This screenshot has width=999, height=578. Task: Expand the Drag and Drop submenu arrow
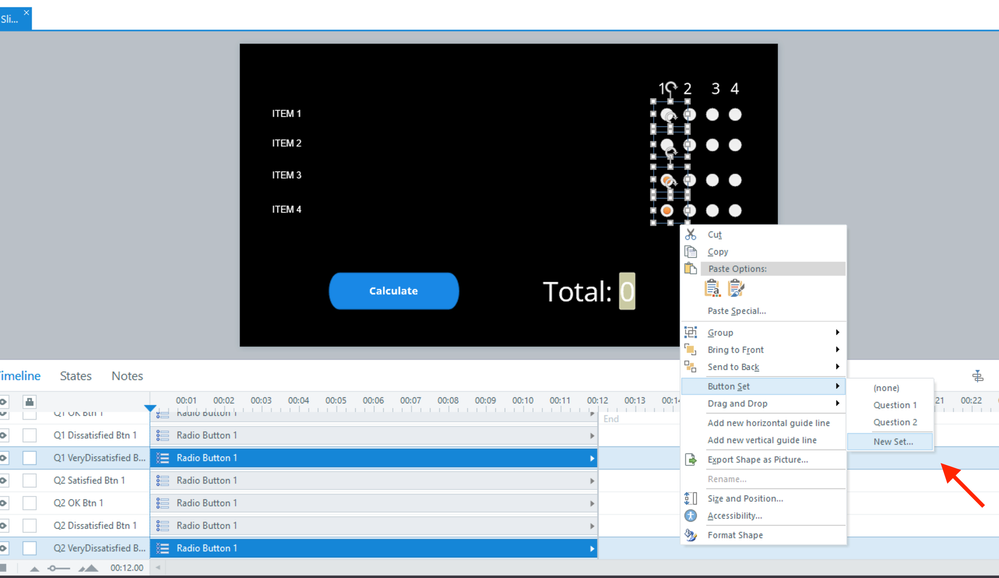point(837,403)
